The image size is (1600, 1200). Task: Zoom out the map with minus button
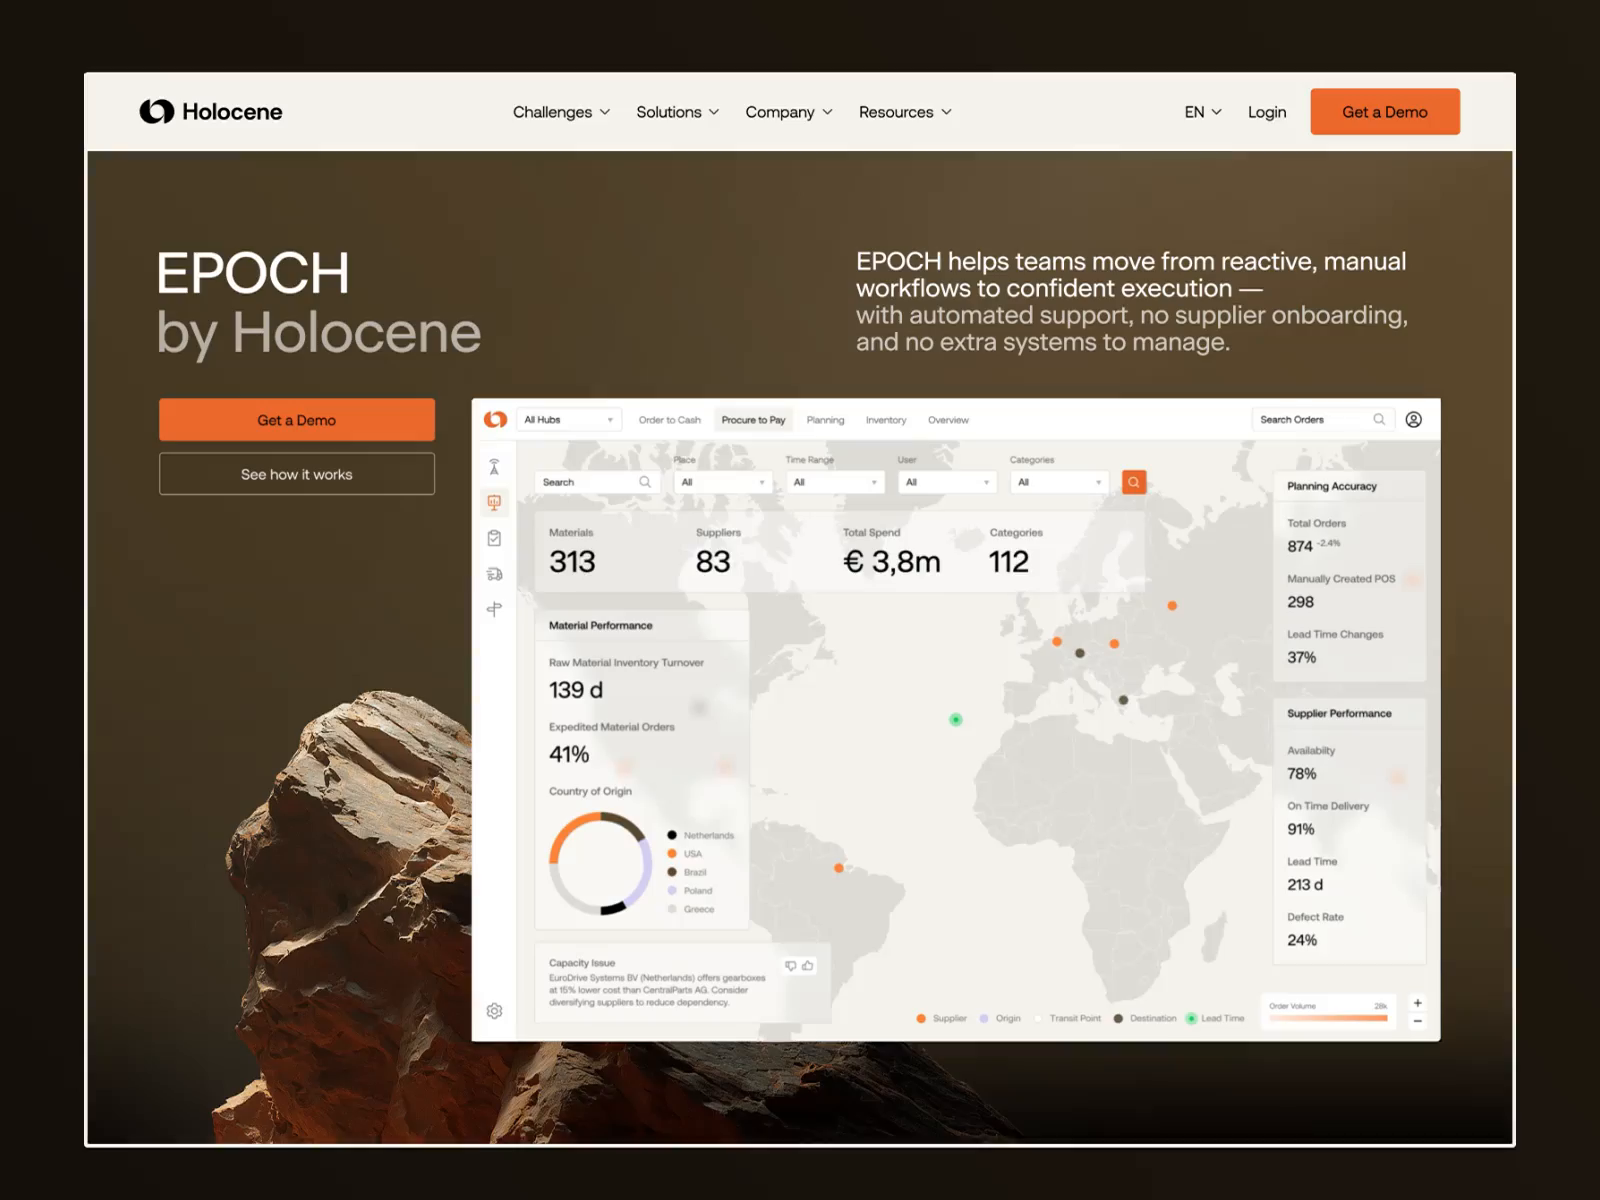[1417, 1021]
